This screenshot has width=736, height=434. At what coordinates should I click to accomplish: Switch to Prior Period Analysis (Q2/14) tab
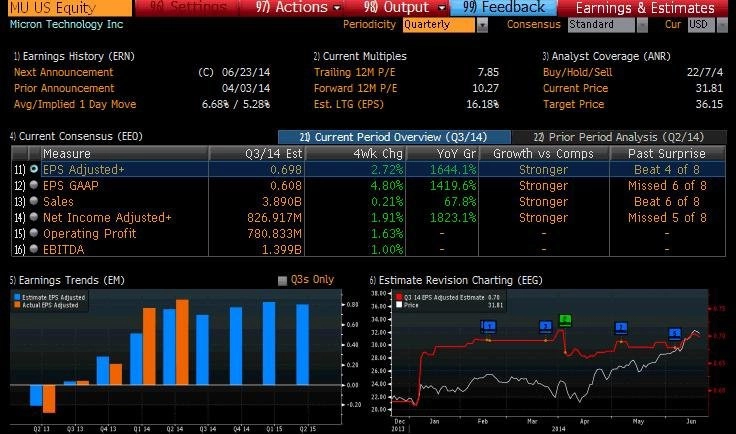[619, 137]
